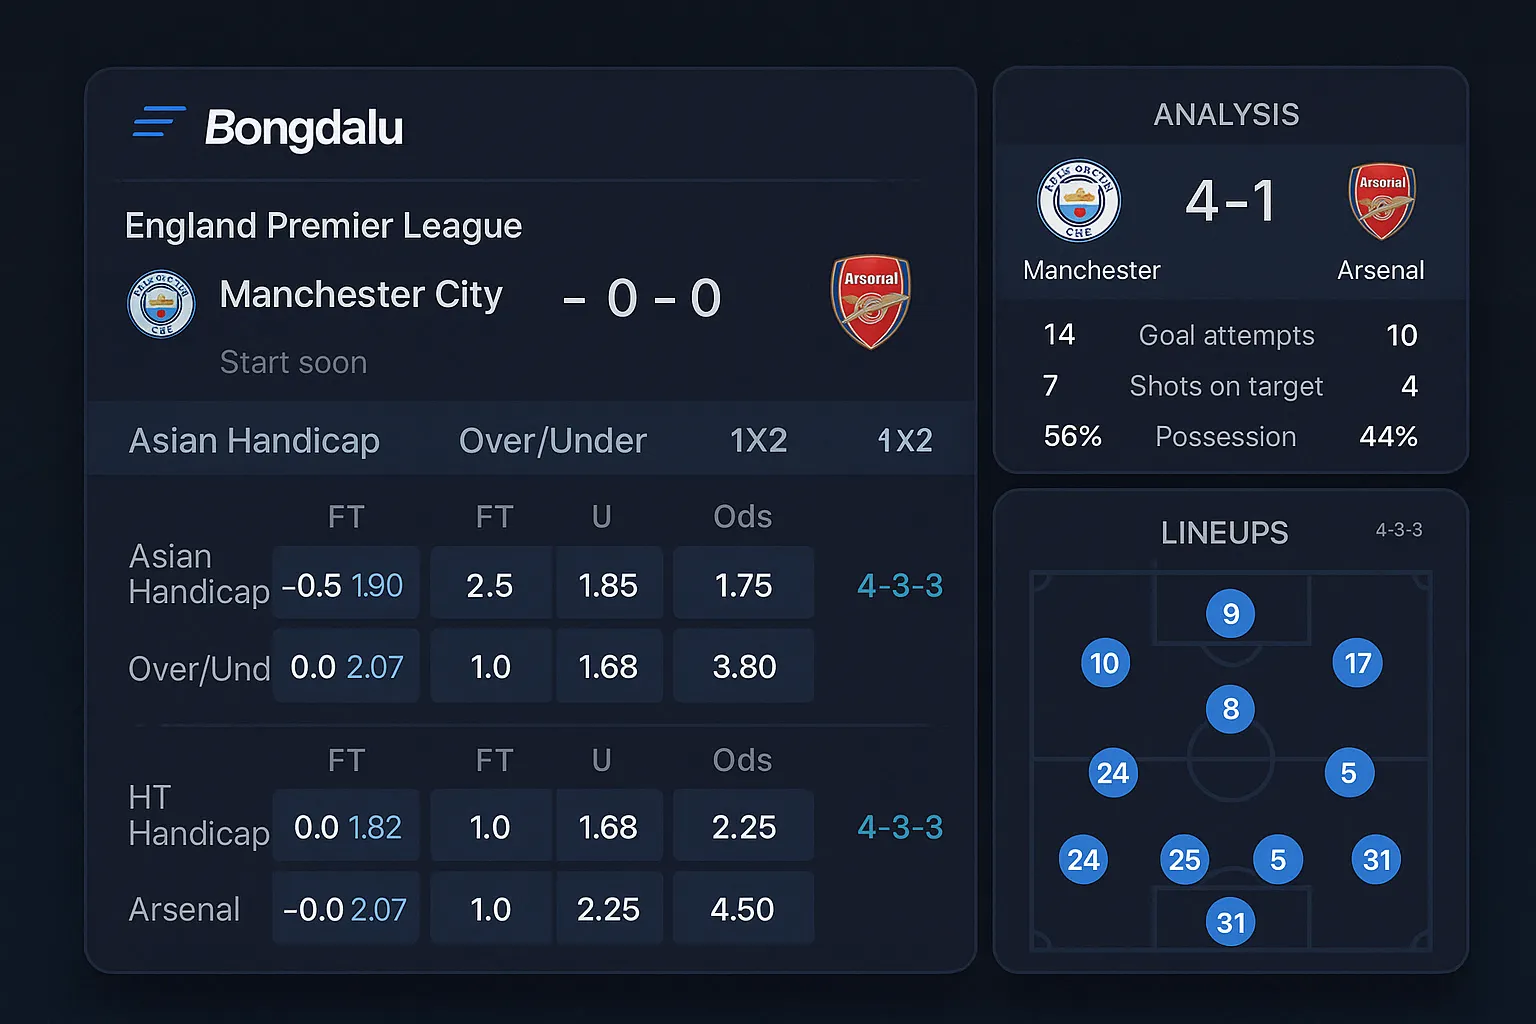Viewport: 1536px width, 1024px height.
Task: Click the Arsenal crest in match header
Action: pos(871,301)
